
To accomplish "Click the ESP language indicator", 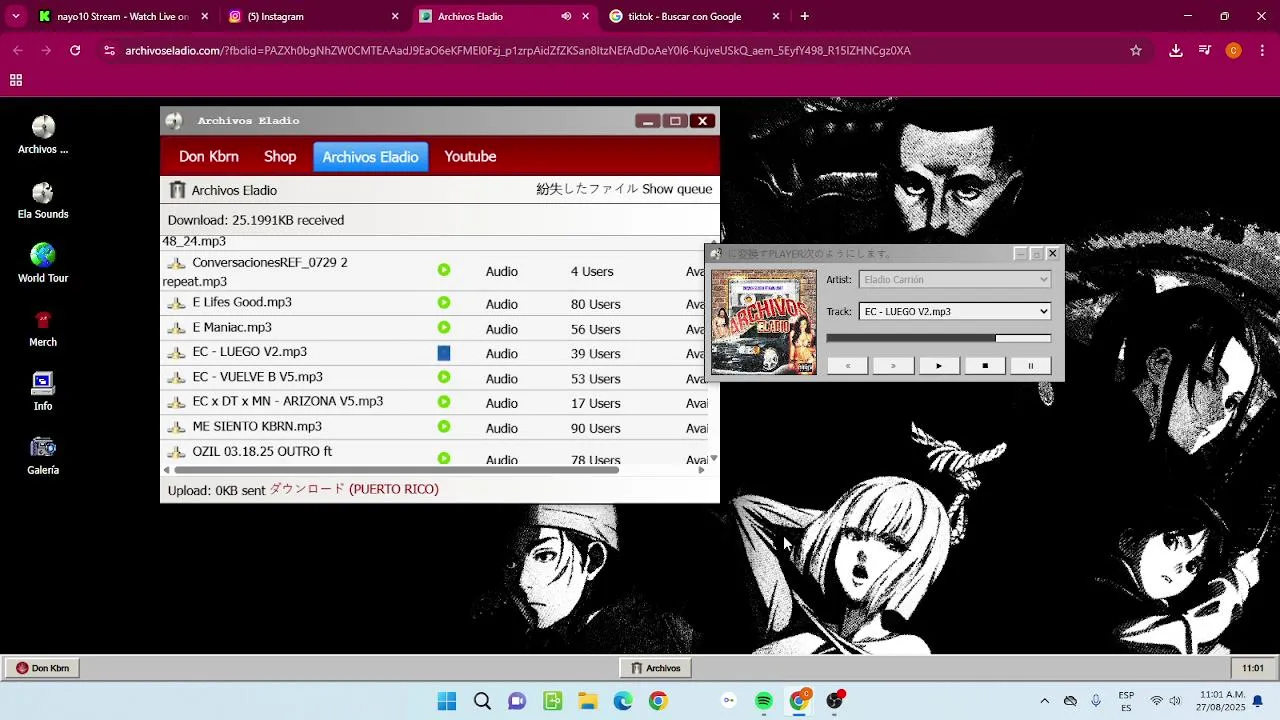I will pos(1126,701).
